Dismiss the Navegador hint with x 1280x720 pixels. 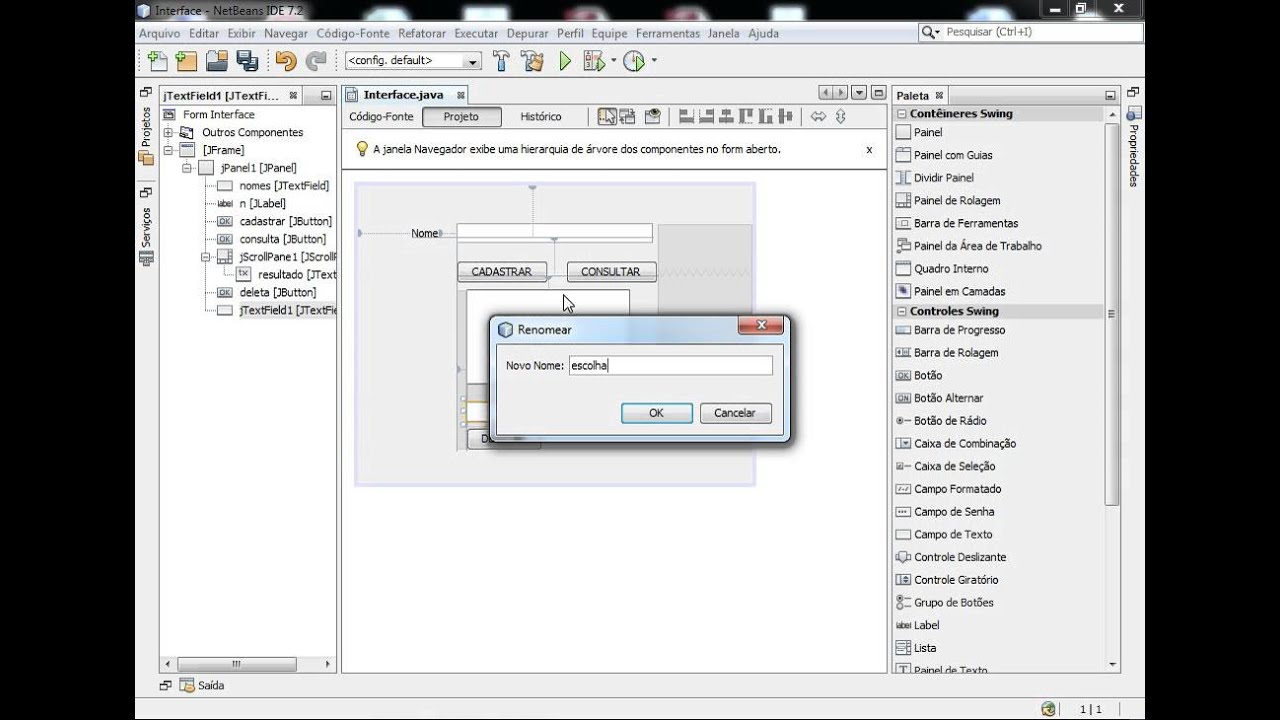pos(869,150)
